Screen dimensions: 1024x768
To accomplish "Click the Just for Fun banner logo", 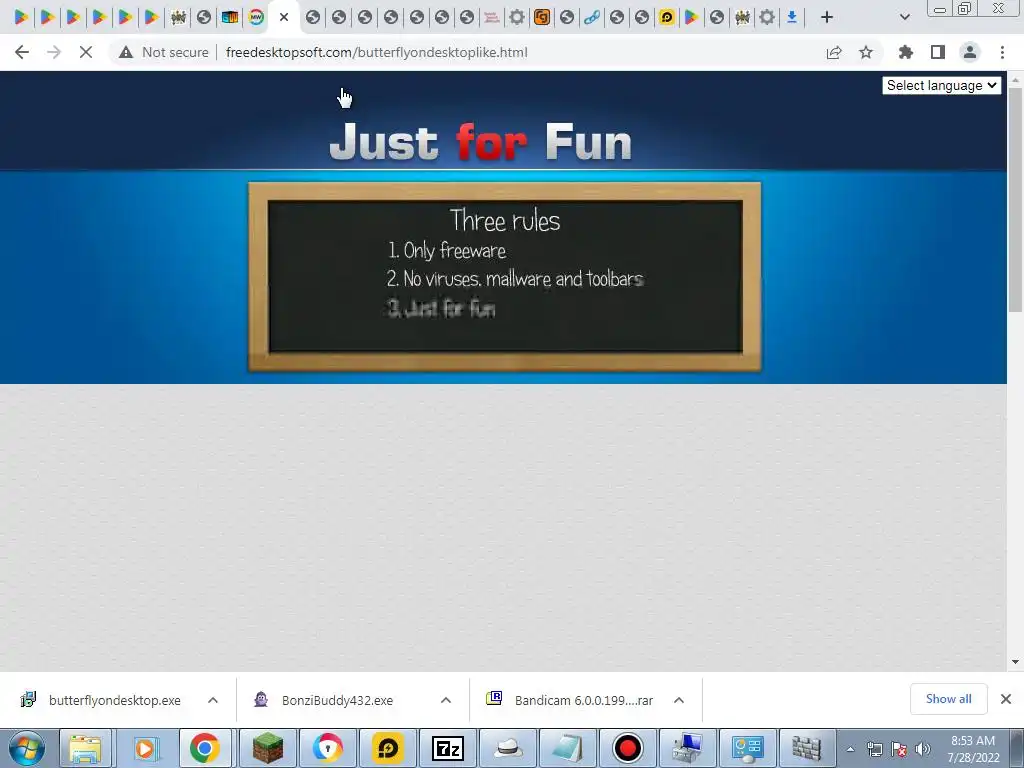I will click(481, 141).
